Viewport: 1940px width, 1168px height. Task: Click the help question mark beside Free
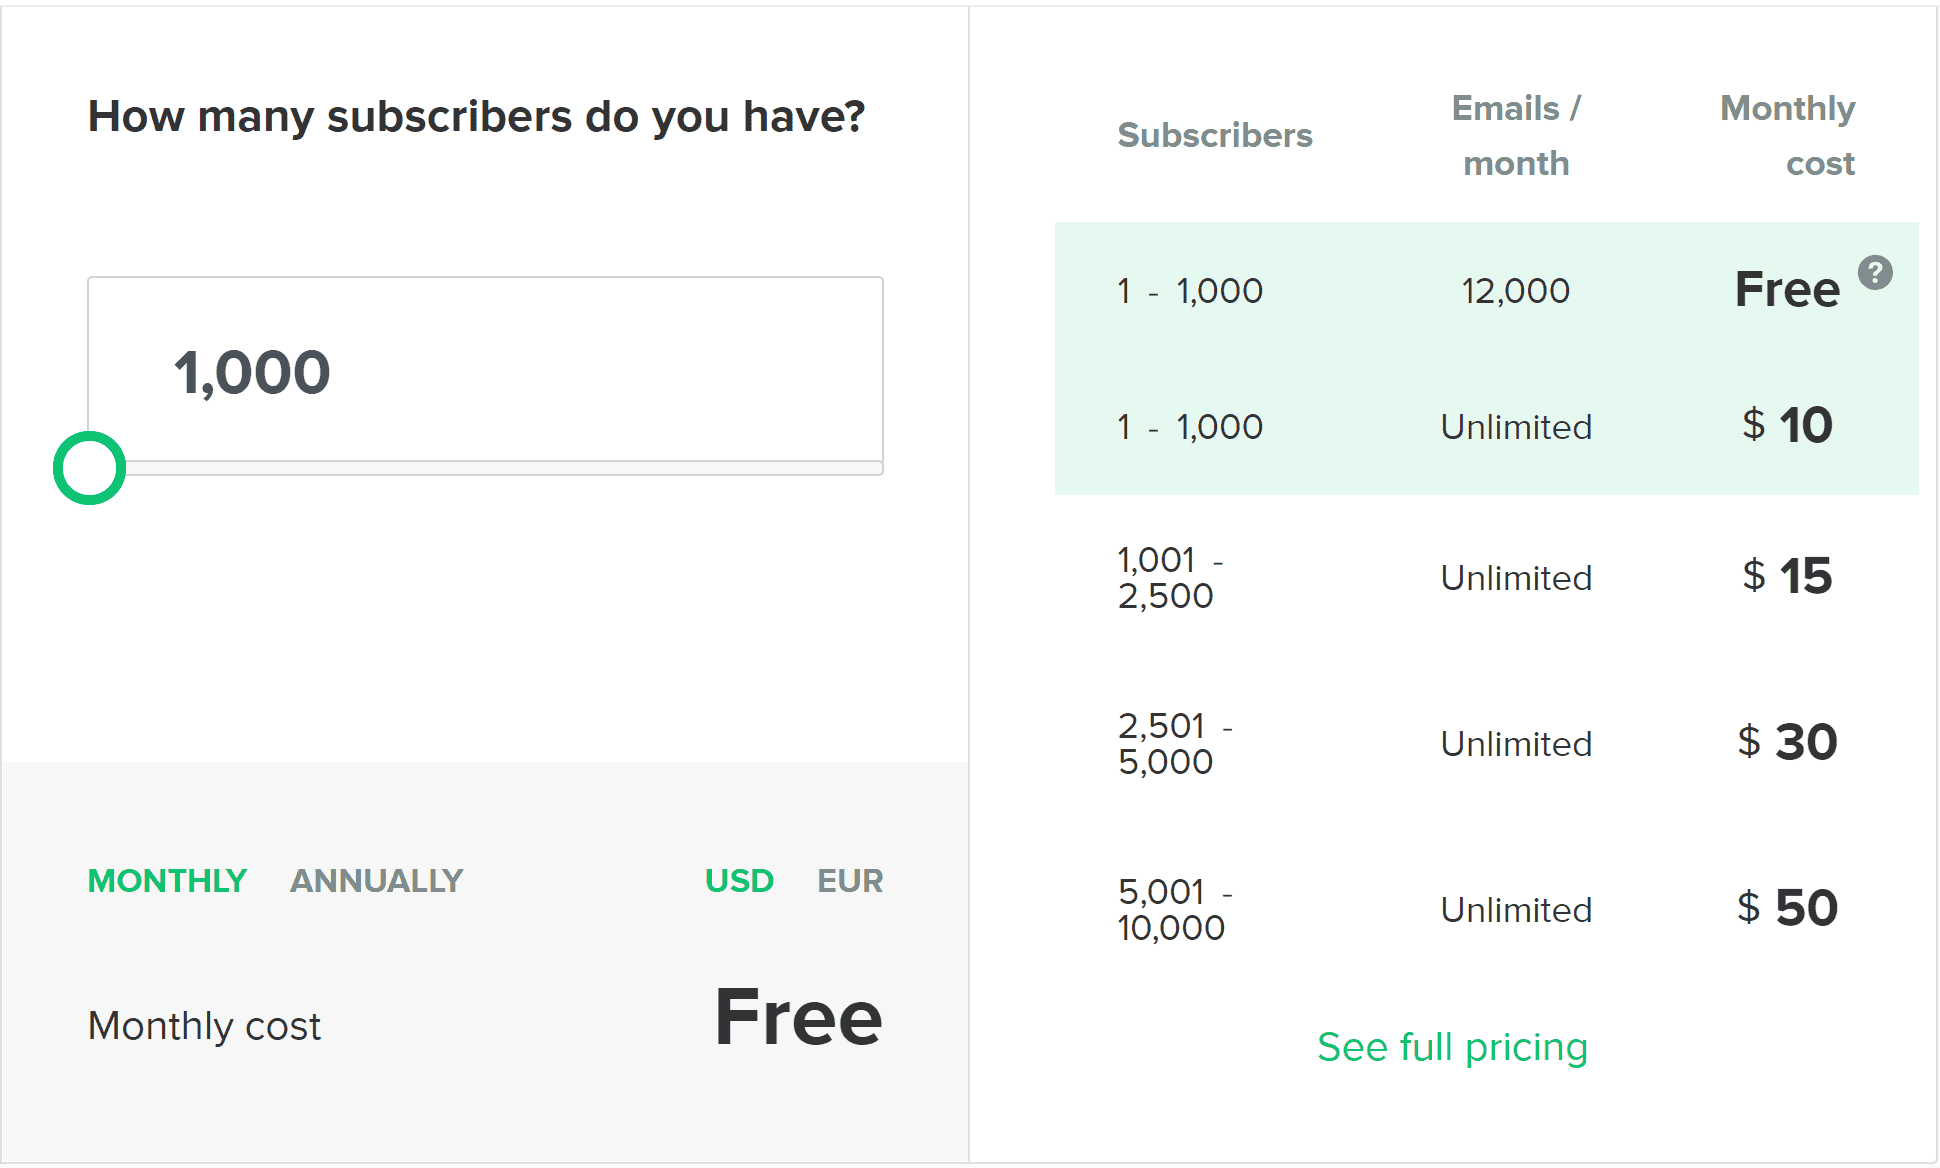(1875, 273)
